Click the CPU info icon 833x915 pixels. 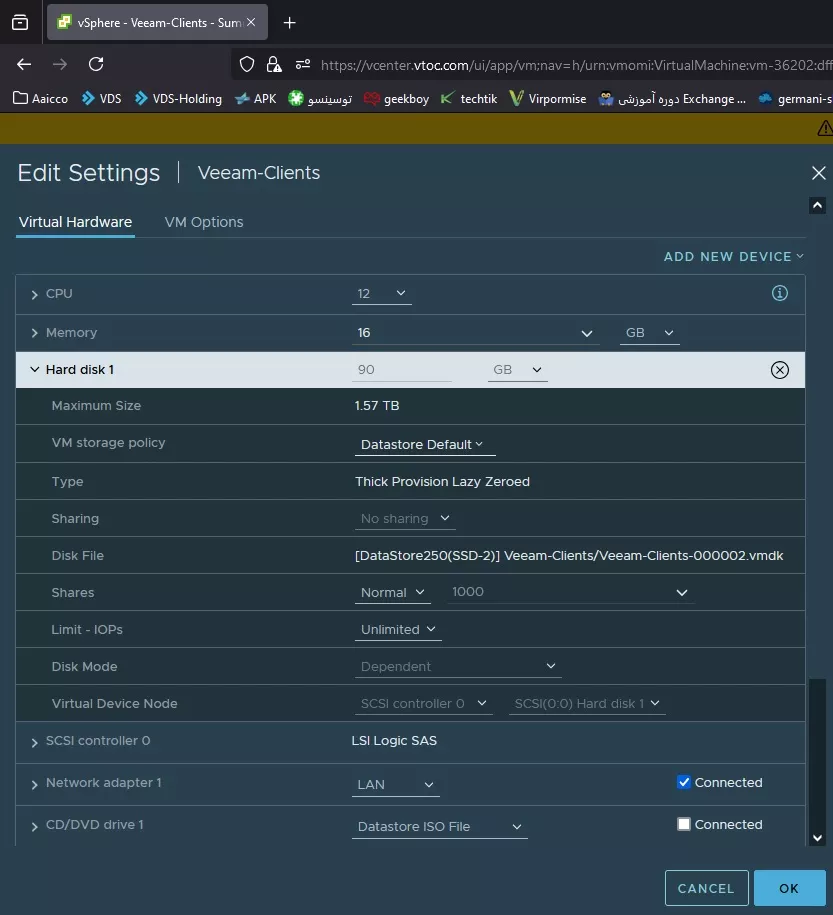click(779, 293)
